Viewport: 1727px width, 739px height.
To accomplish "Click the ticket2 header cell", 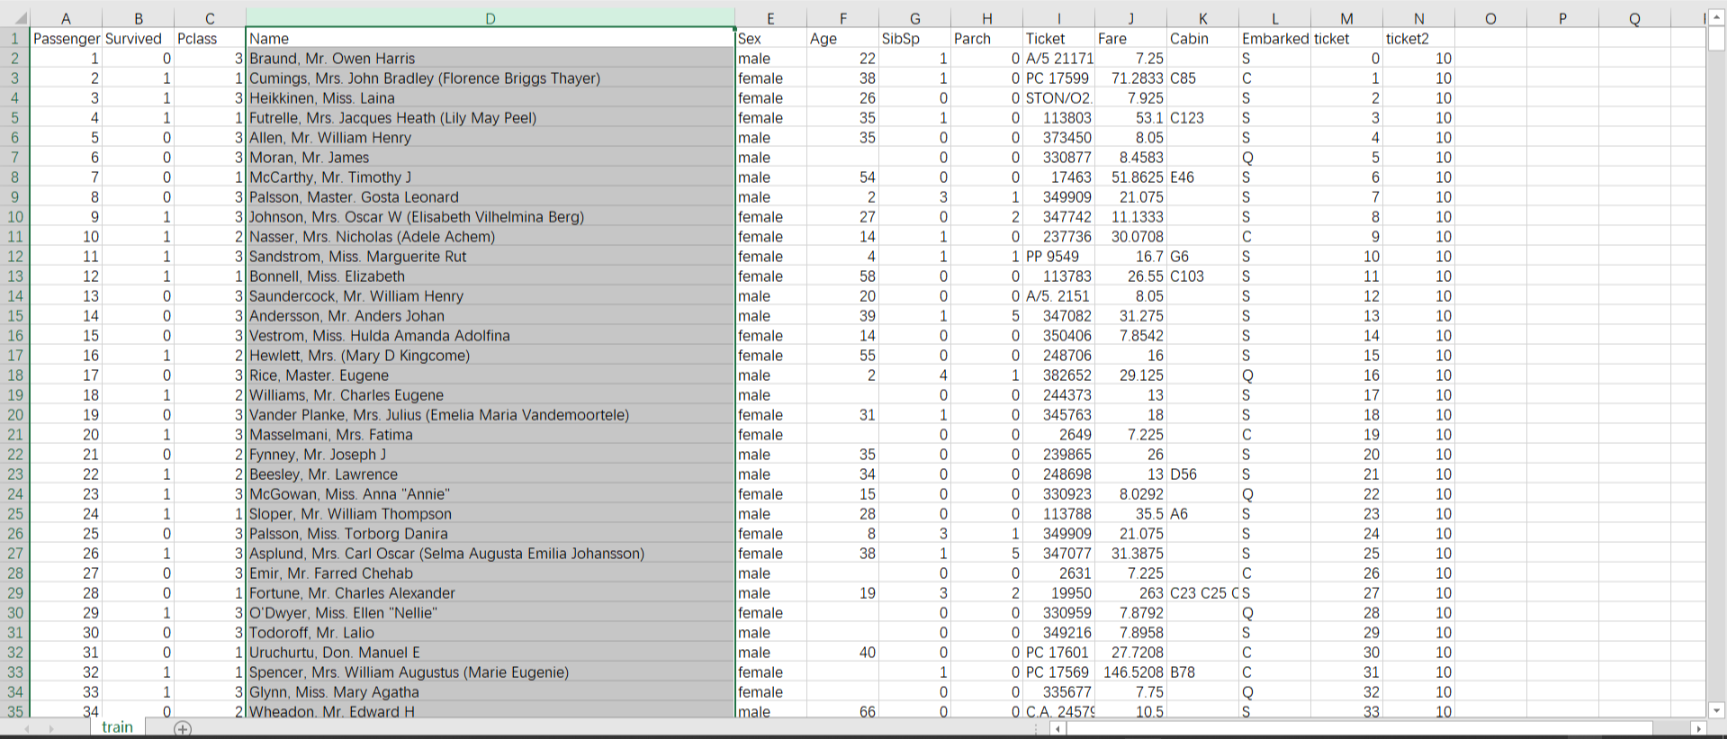I will [x=1419, y=38].
